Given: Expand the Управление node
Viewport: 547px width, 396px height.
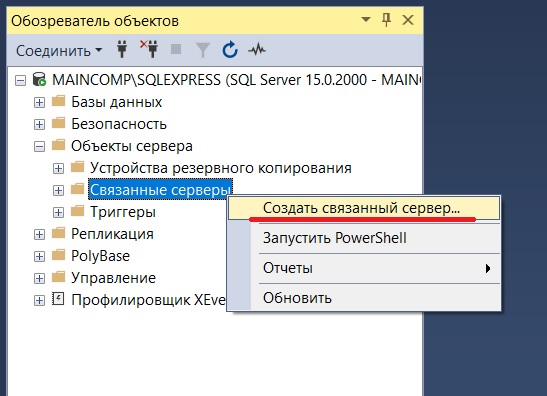Looking at the screenshot, I should tap(39, 278).
